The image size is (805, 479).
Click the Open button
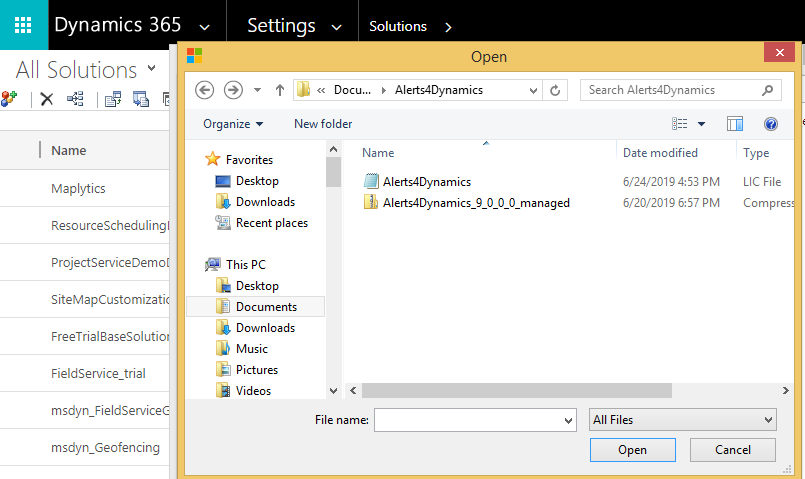point(632,450)
